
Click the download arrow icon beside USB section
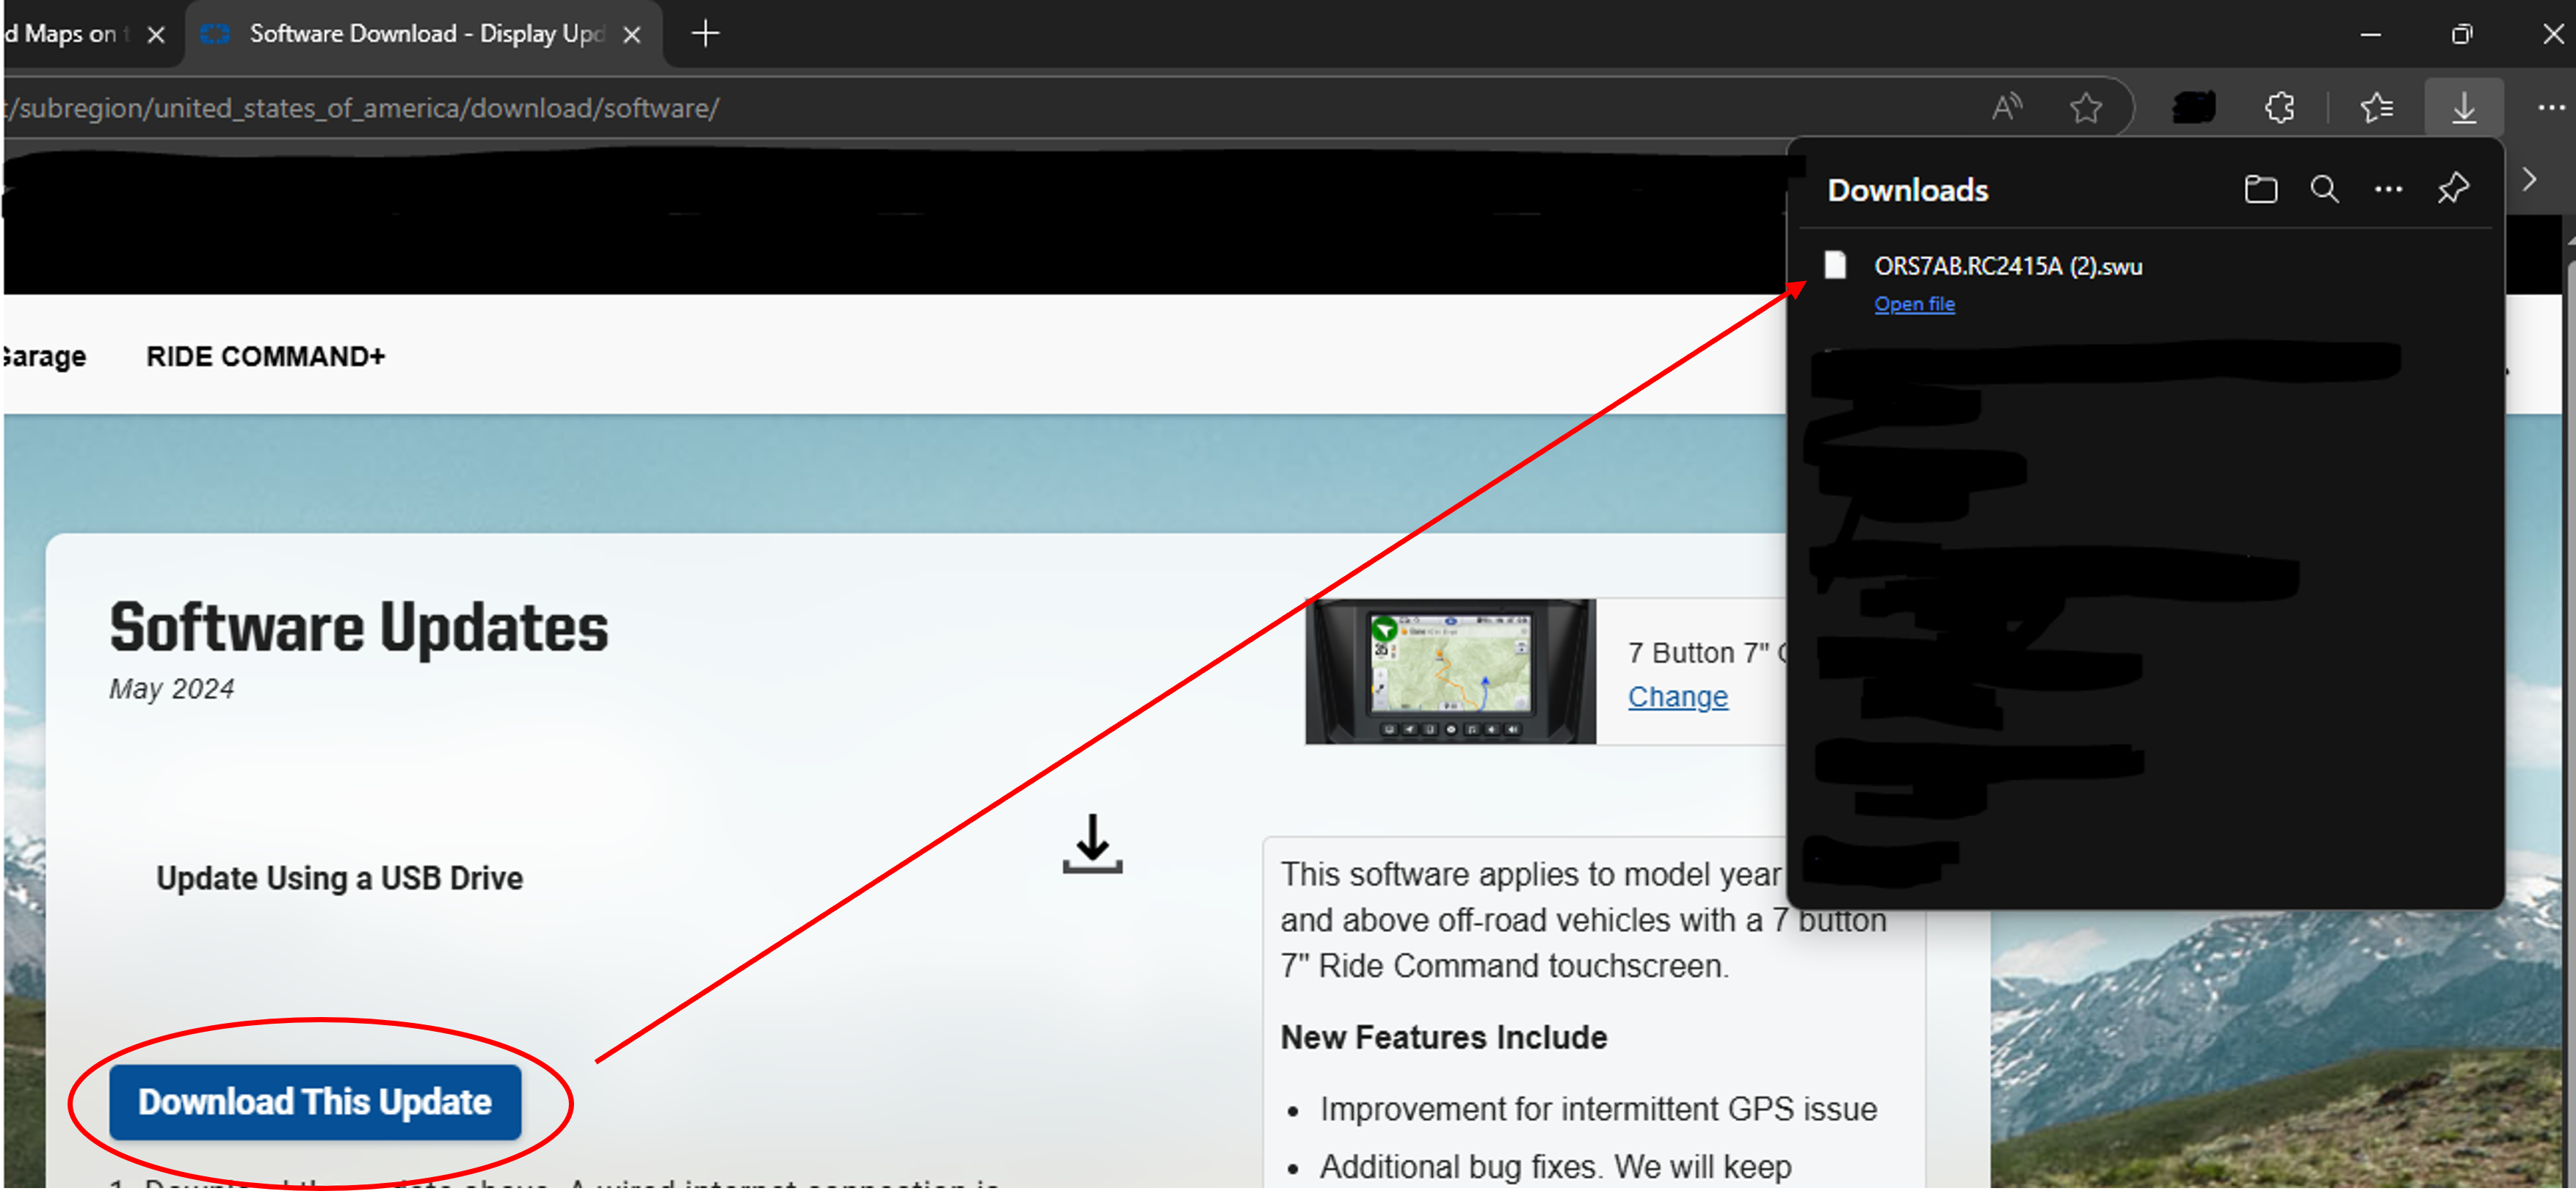click(1092, 843)
